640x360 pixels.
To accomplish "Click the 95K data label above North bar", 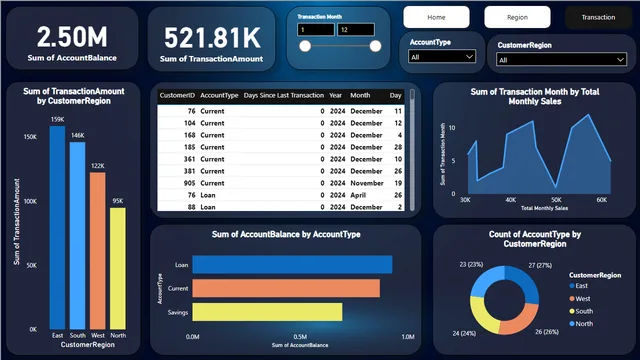I will [x=118, y=201].
